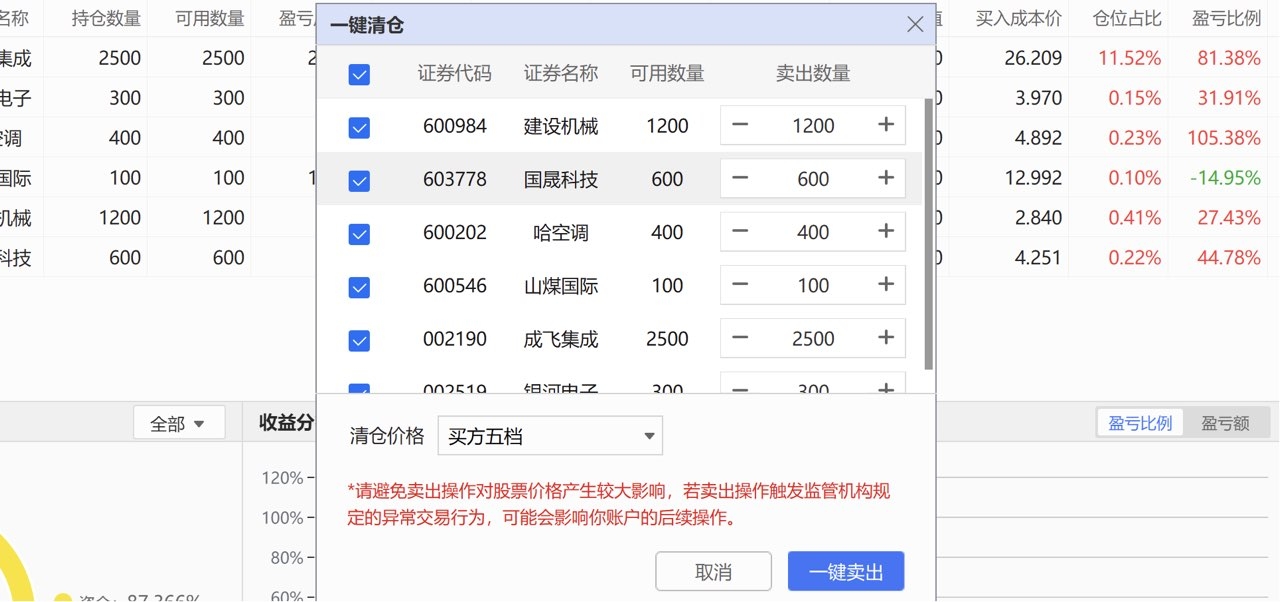Image resolution: width=1280 pixels, height=602 pixels.
Task: Click the 取消 button
Action: tap(713, 572)
